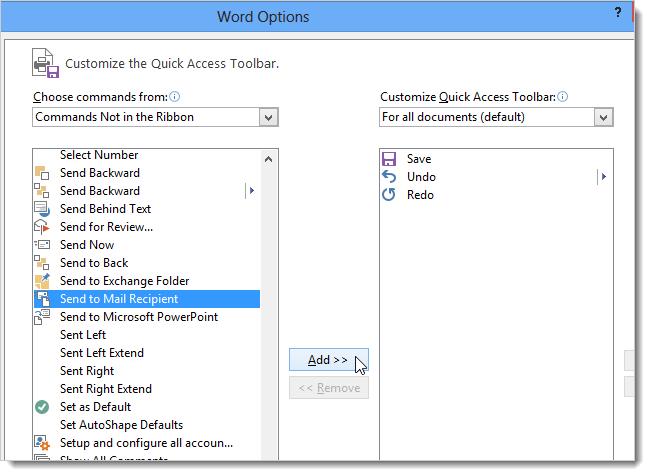Click the Send Now envelope icon

[x=42, y=245]
